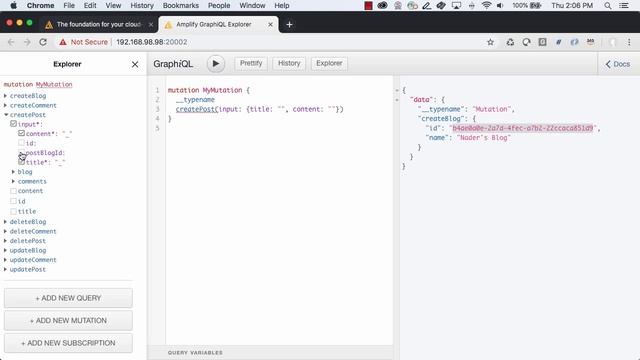Open Spotlight search in menu bar

pyautogui.click(x=608, y=5)
